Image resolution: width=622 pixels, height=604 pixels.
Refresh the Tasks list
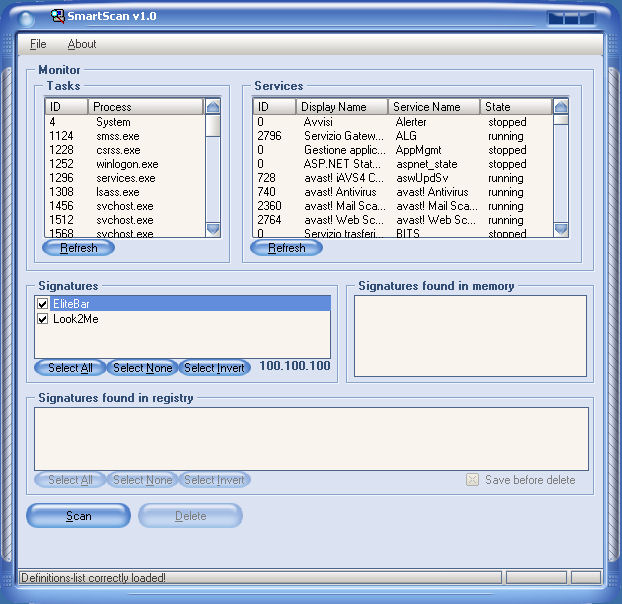(x=79, y=248)
